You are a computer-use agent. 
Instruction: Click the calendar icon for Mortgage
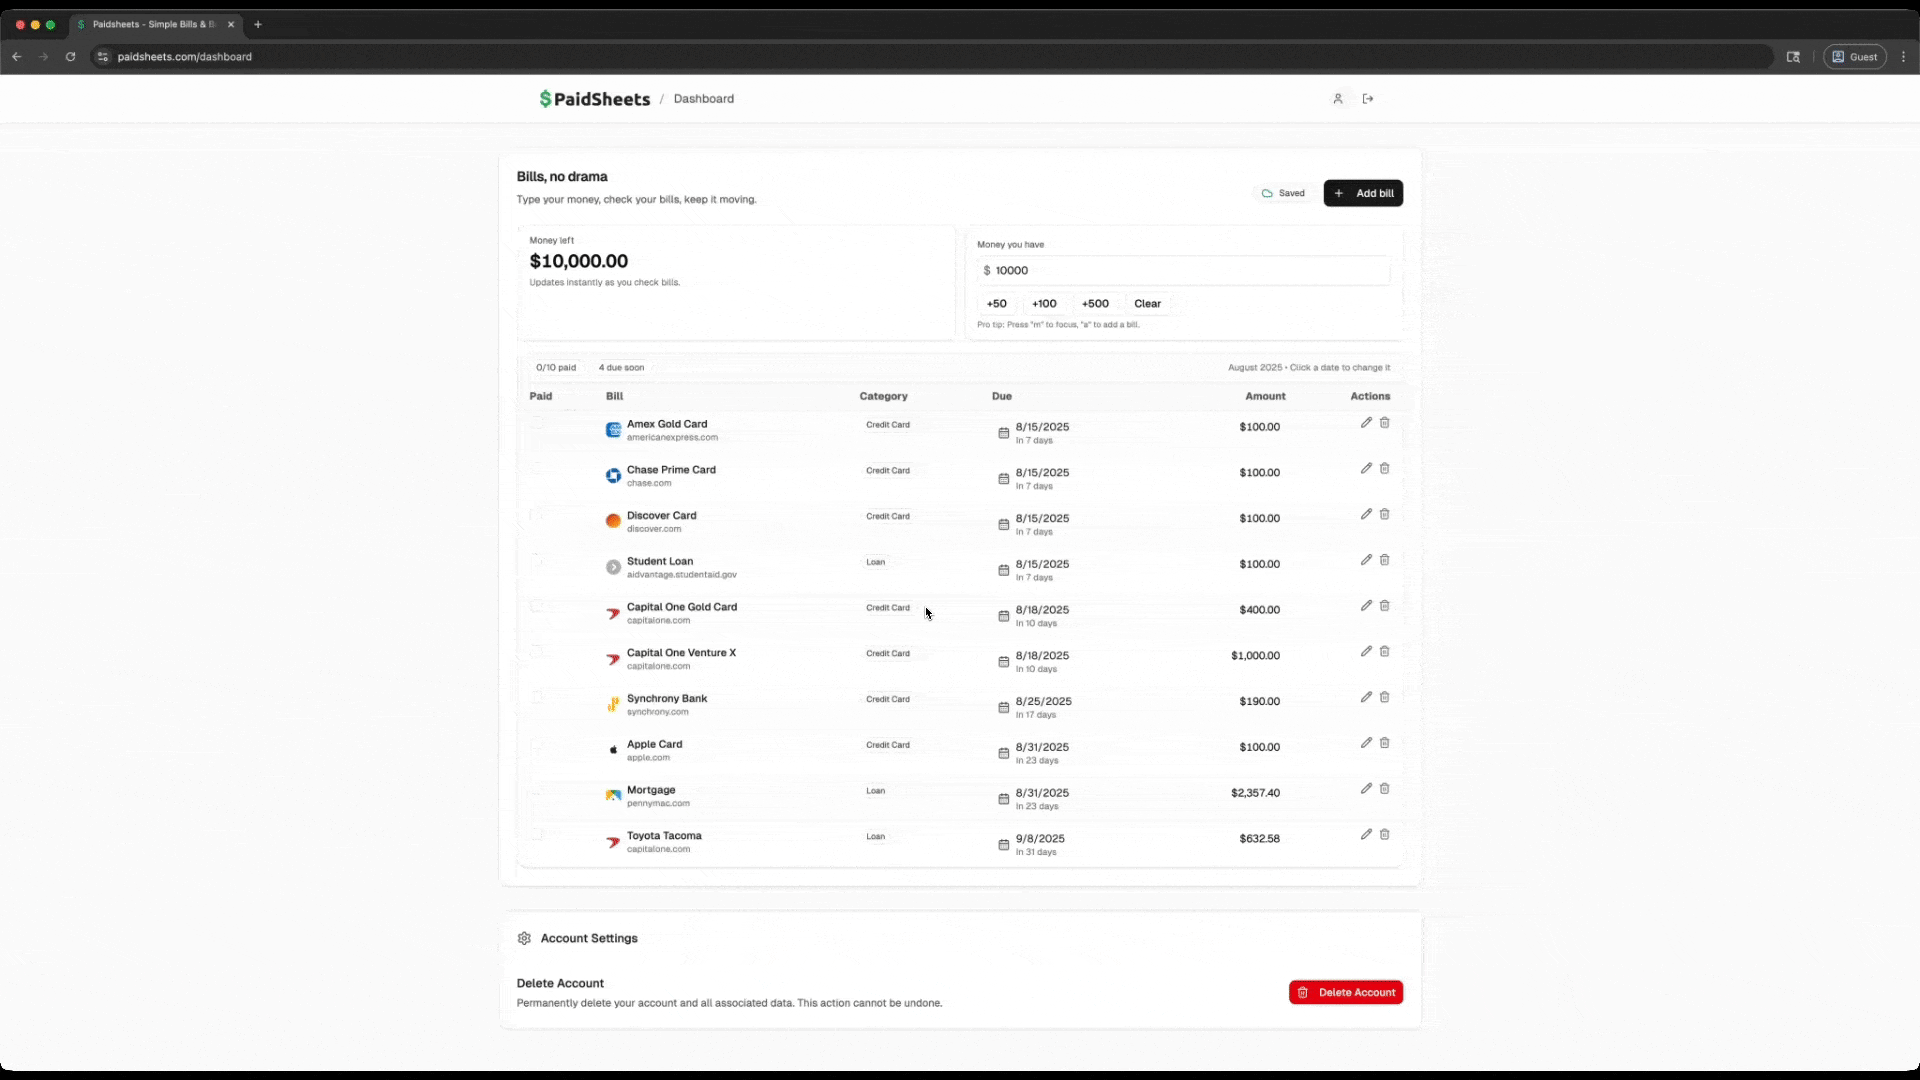tap(1003, 799)
